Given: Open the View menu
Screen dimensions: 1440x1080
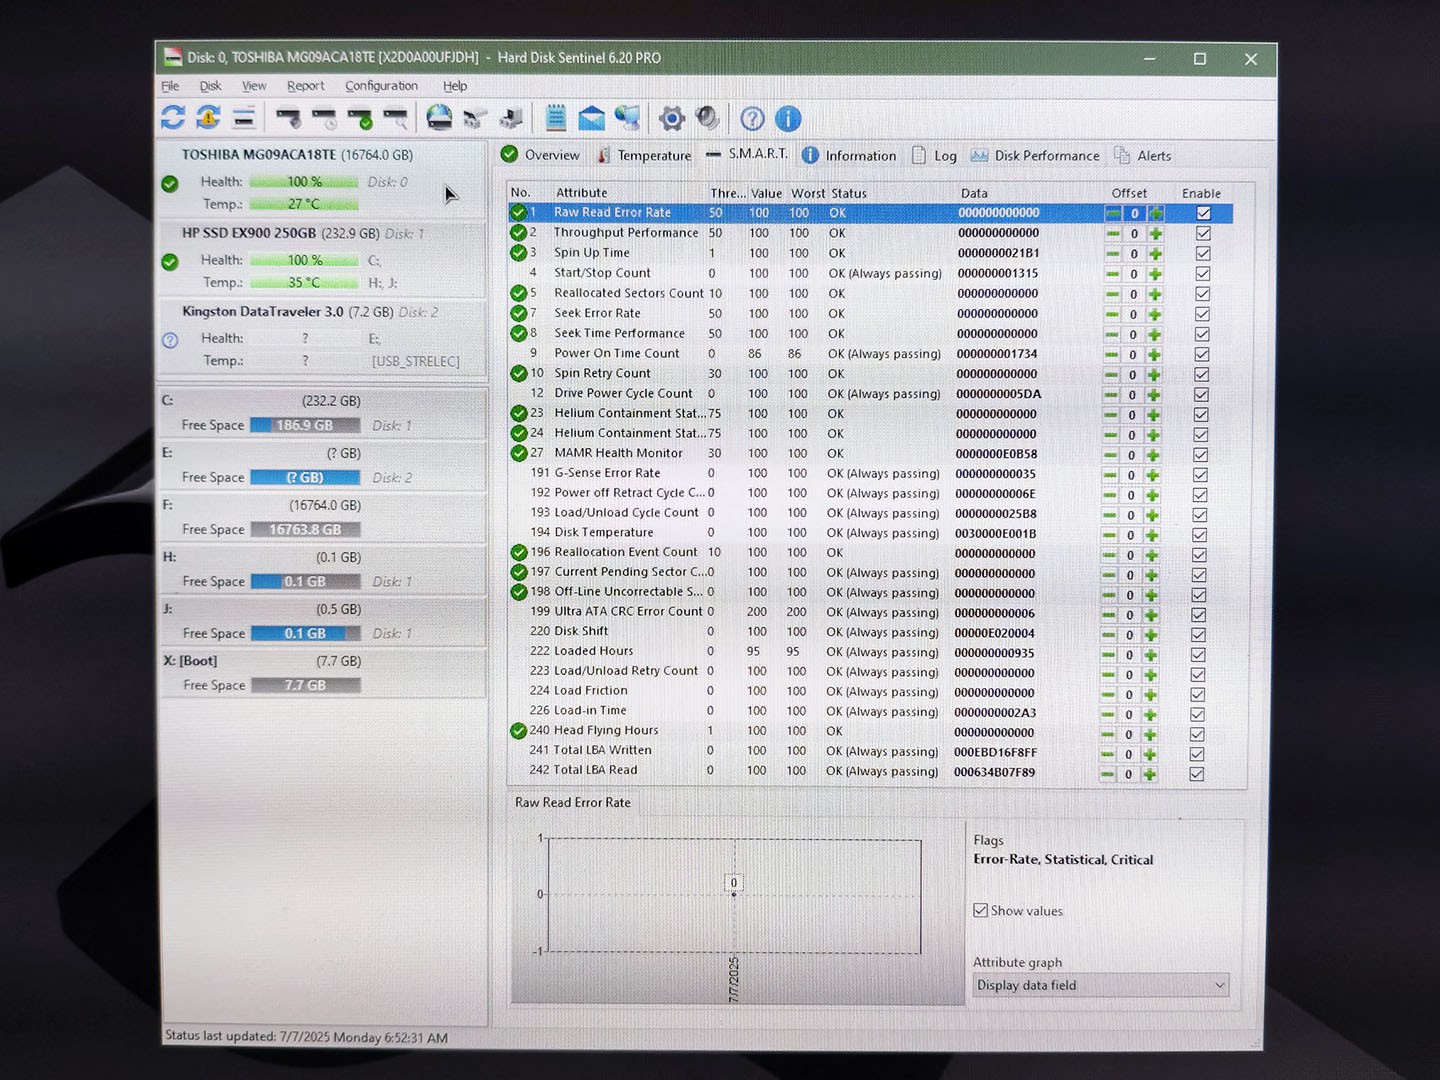Looking at the screenshot, I should pyautogui.click(x=254, y=86).
